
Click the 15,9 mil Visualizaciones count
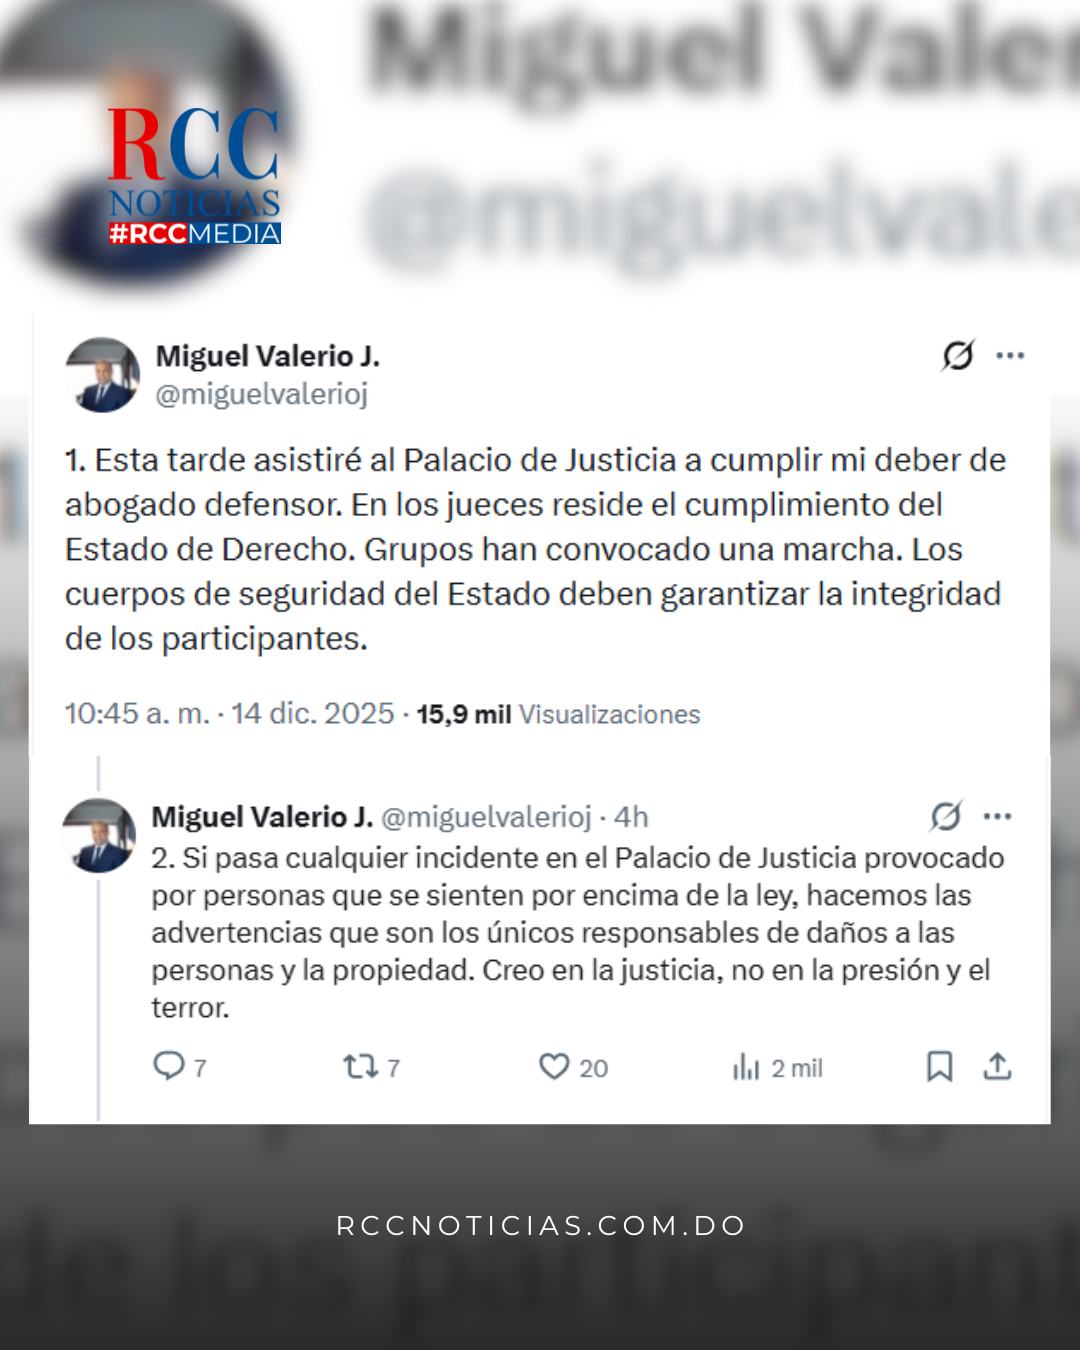pos(558,715)
